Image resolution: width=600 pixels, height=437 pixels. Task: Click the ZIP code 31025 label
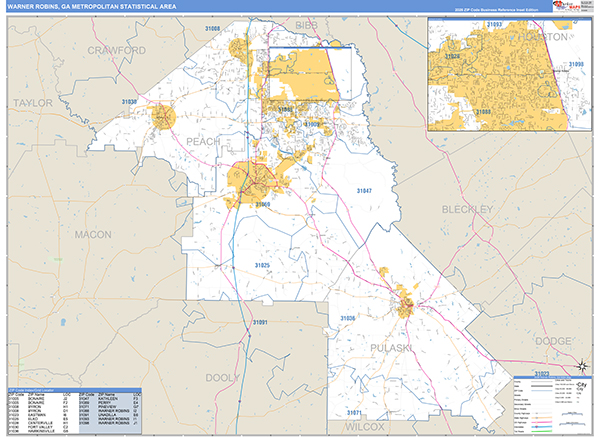coord(262,265)
